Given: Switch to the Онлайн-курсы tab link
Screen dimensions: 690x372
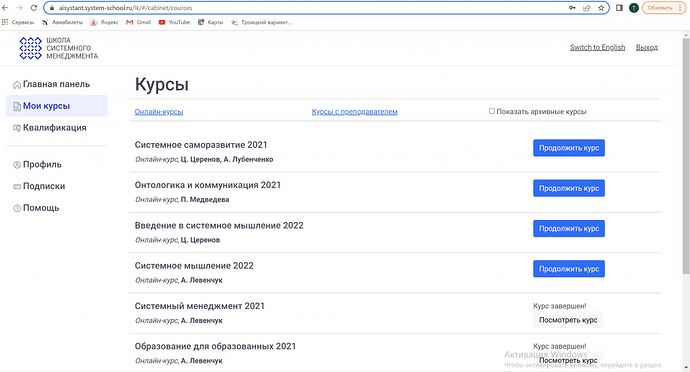Looking at the screenshot, I should 159,112.
